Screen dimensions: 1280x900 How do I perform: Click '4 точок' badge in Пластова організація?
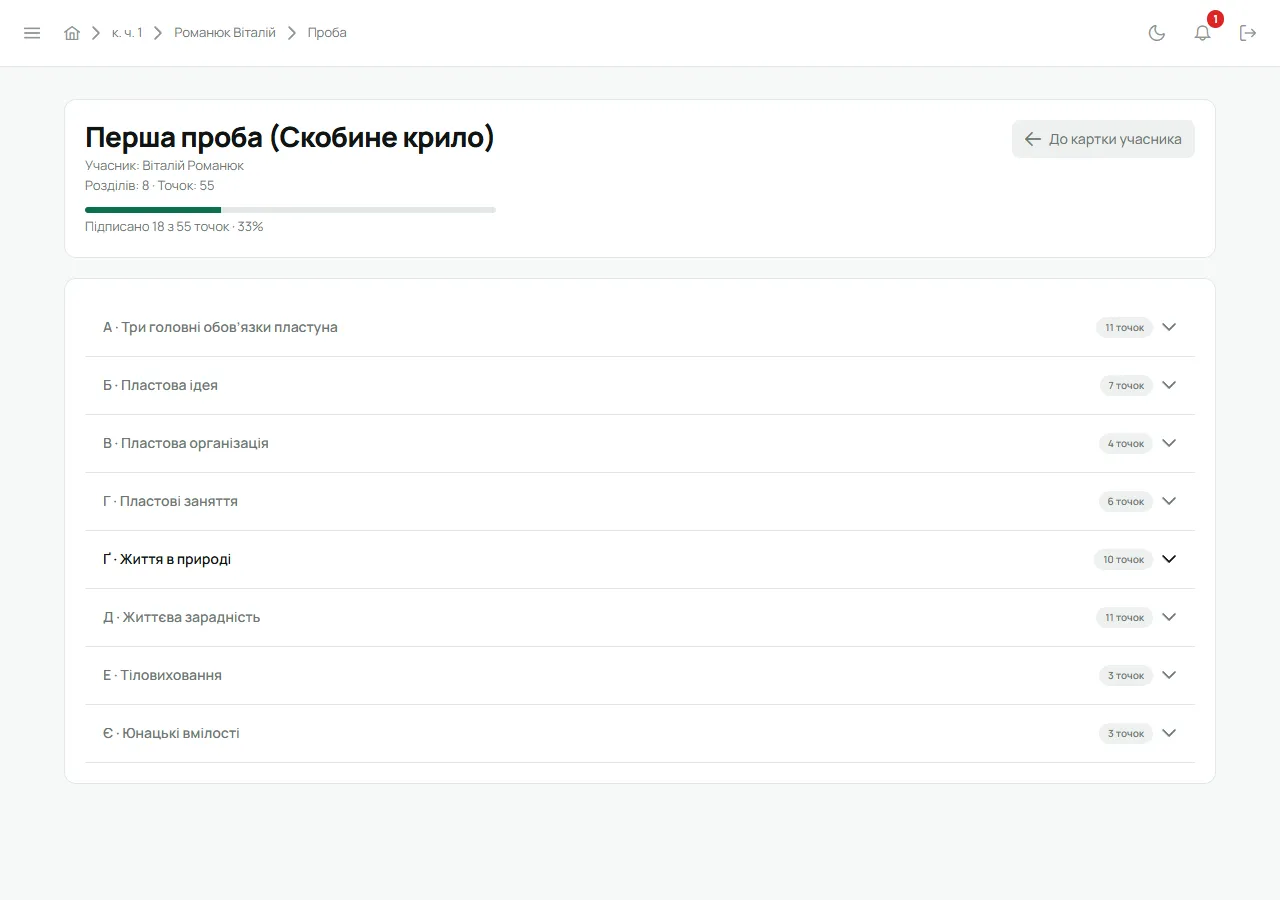pos(1126,443)
